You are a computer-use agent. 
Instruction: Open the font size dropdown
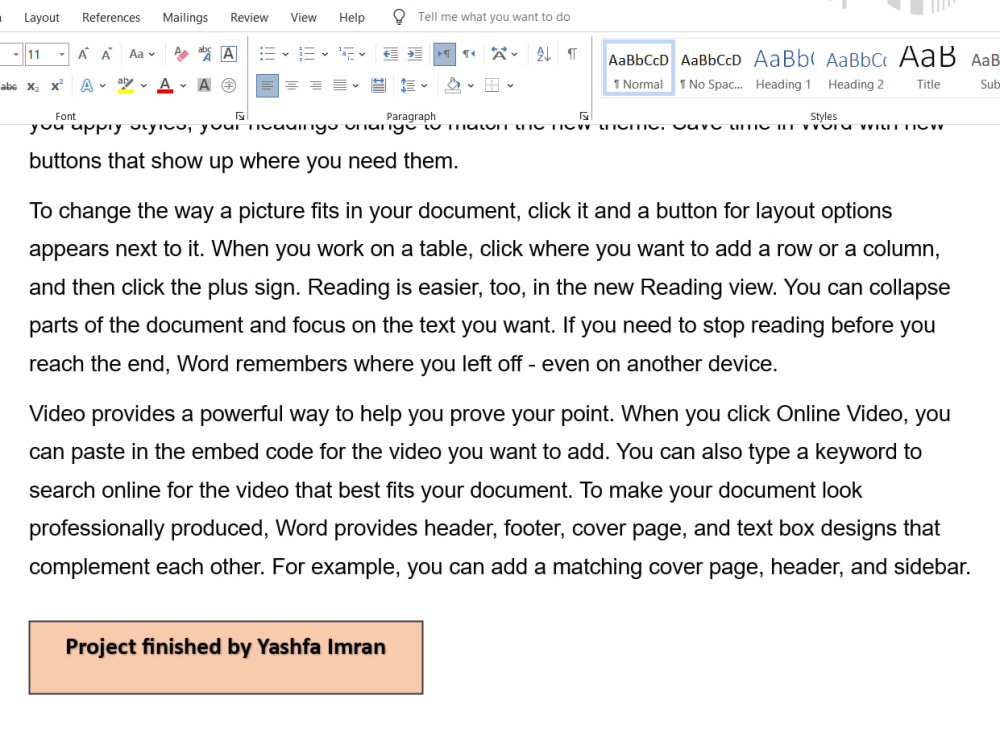click(x=62, y=54)
